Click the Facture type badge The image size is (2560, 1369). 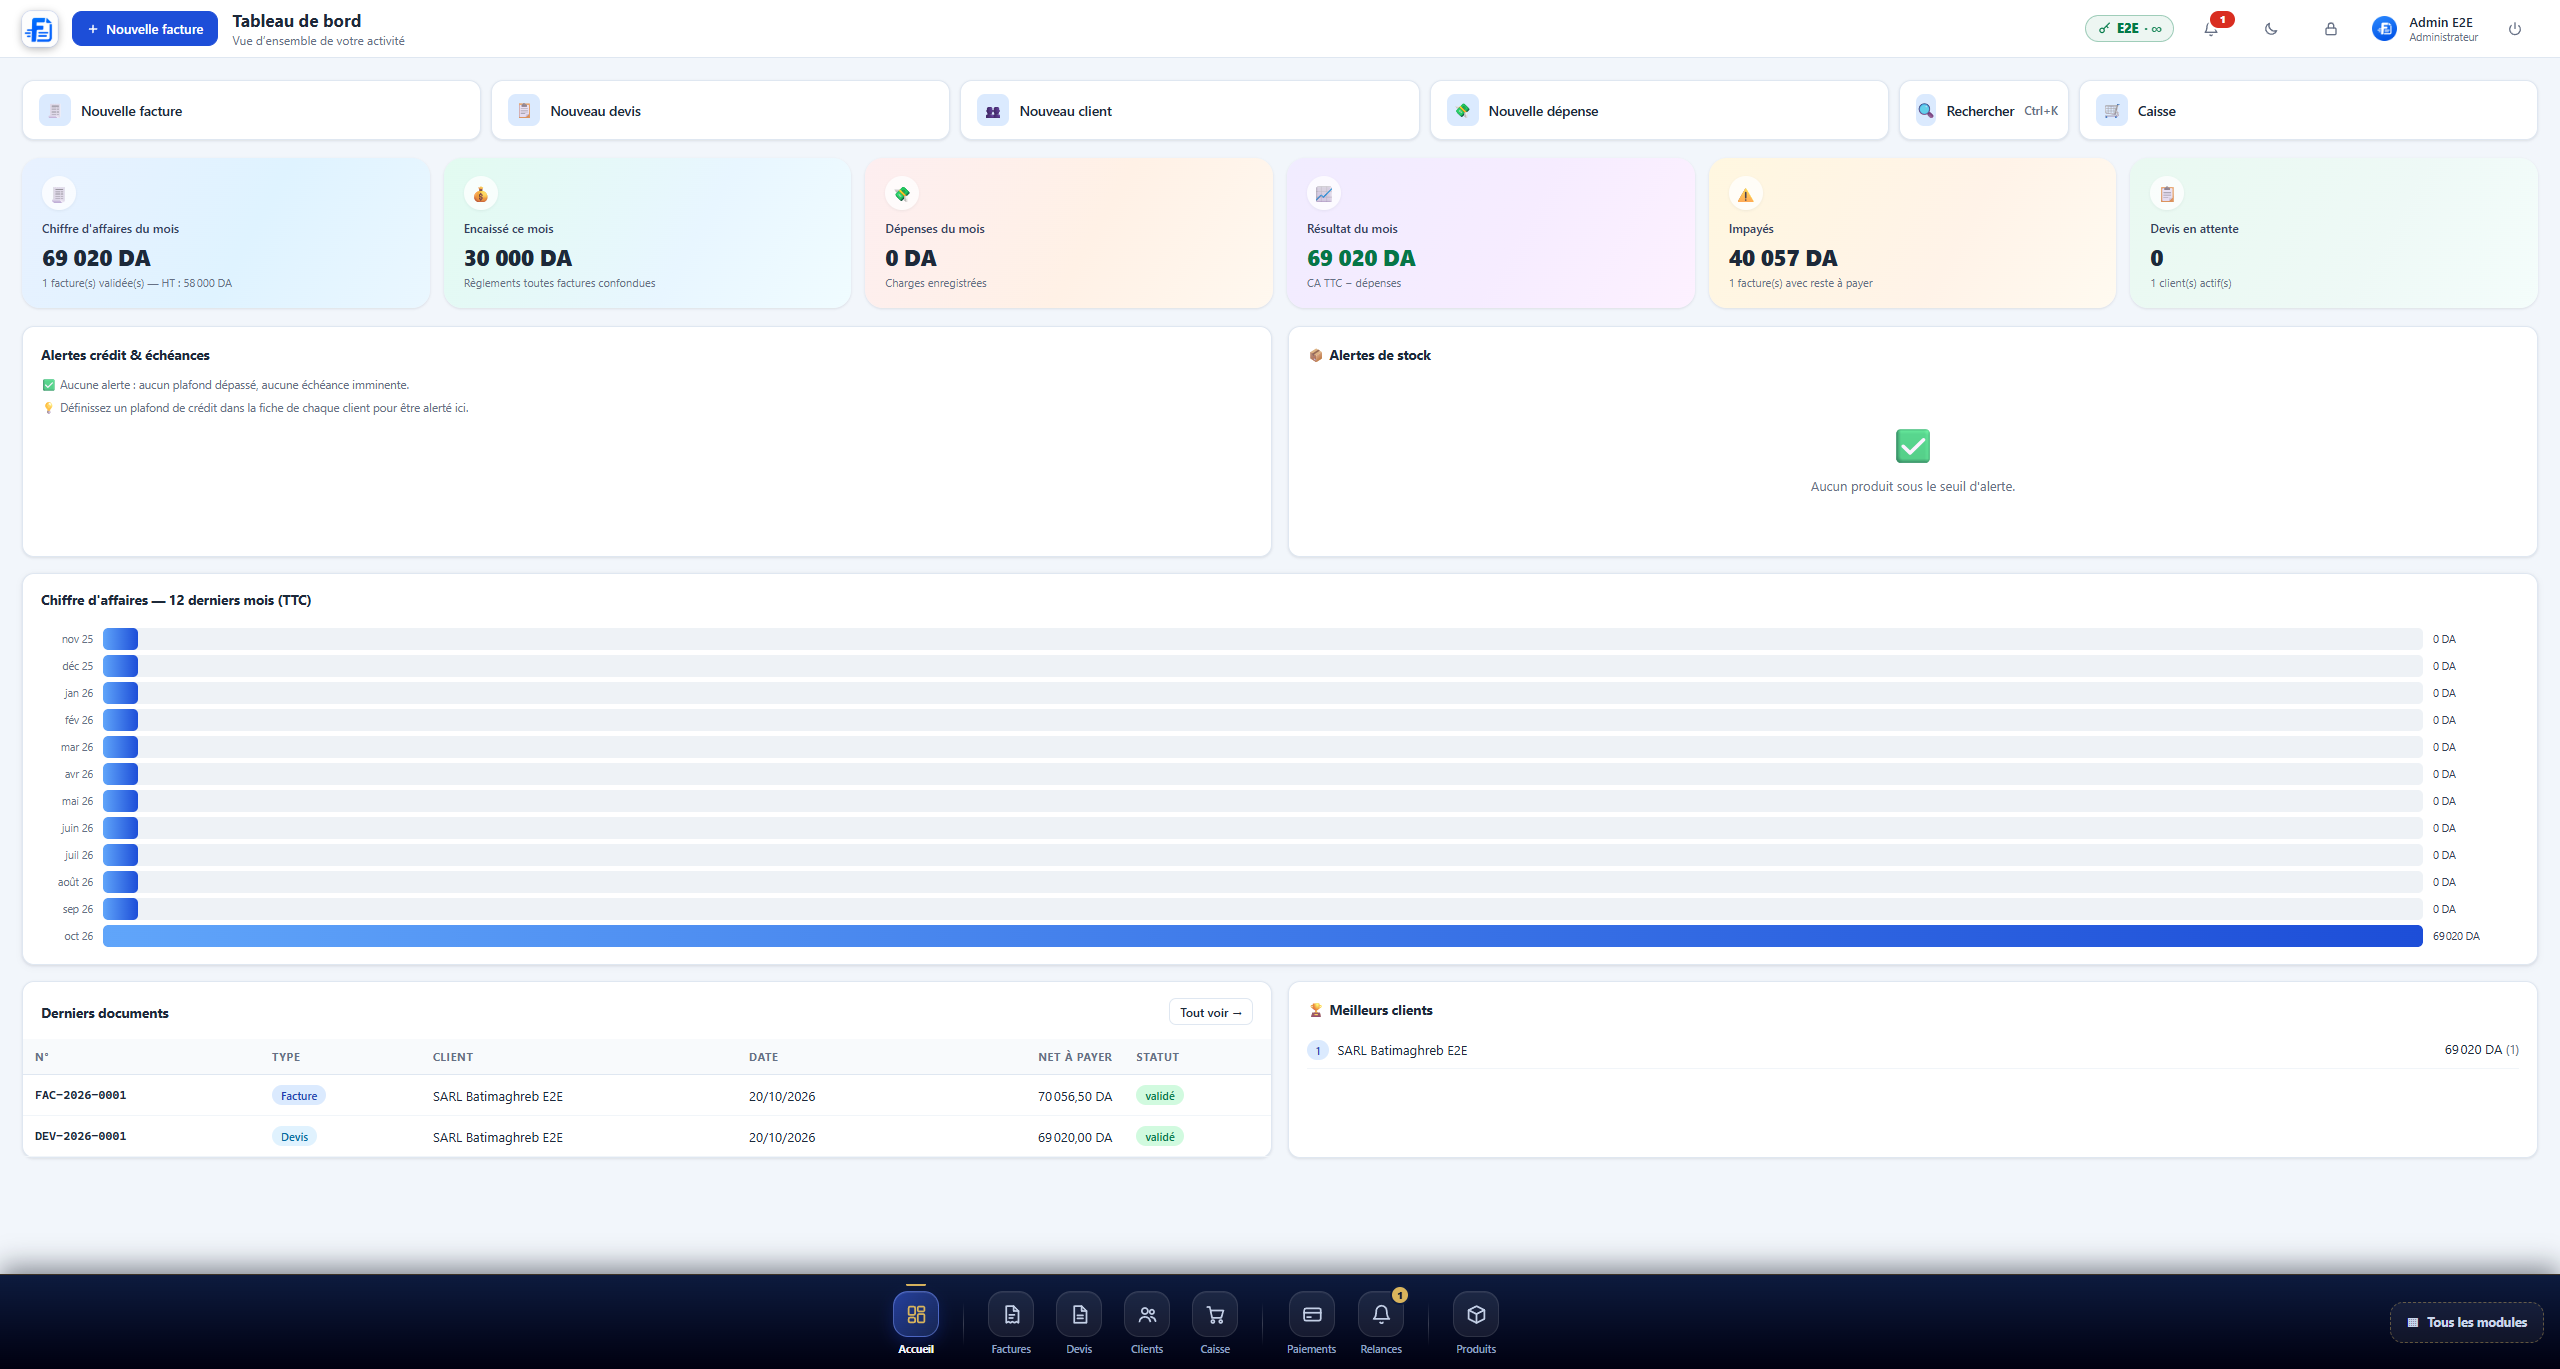click(x=299, y=1096)
